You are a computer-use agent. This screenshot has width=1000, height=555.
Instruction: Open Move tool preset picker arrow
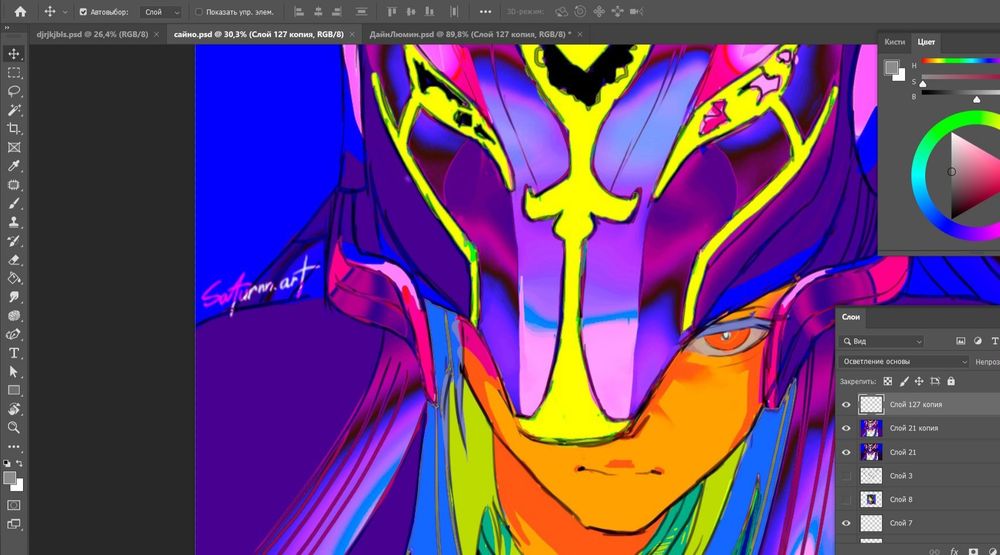[64, 12]
